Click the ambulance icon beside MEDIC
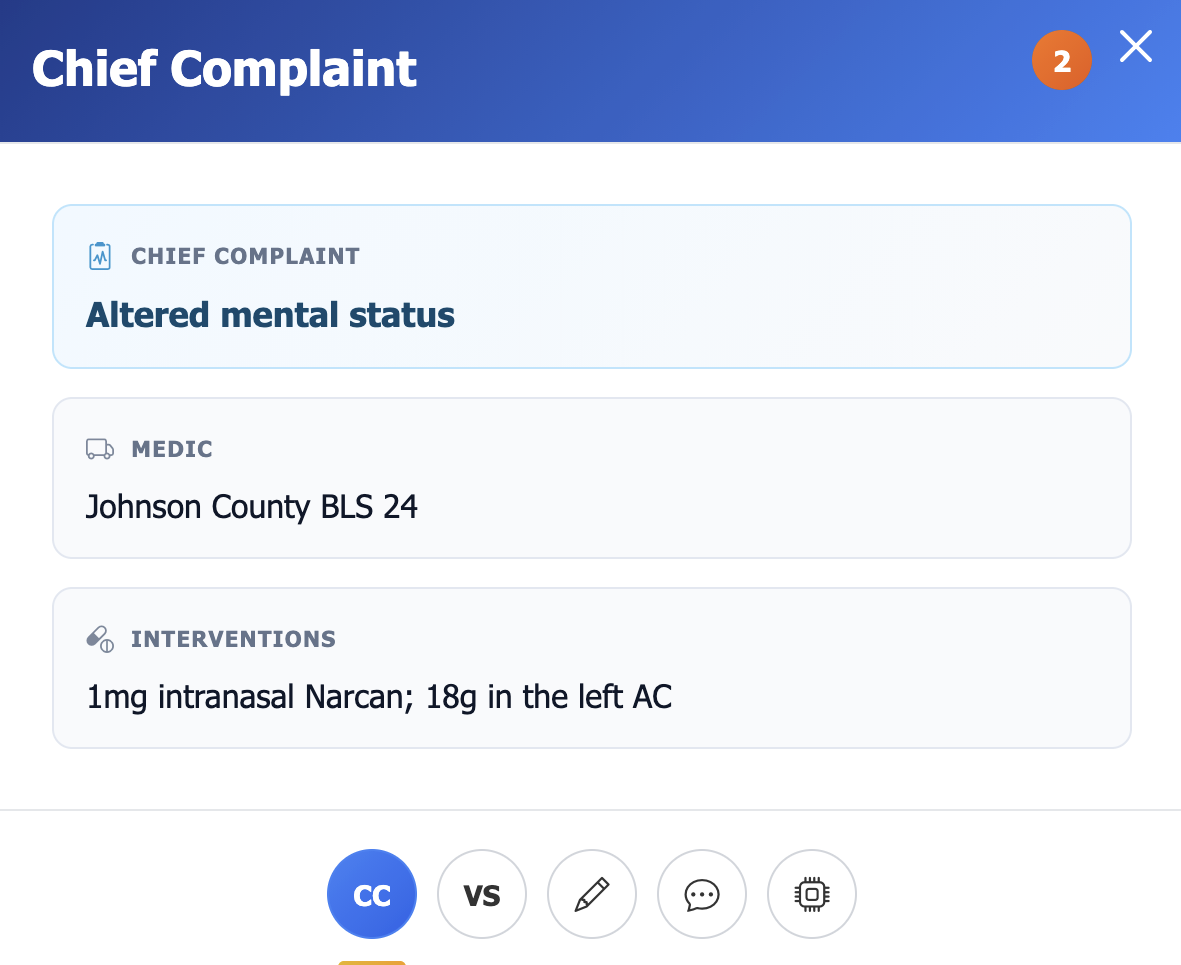This screenshot has width=1181, height=965. coord(98,448)
